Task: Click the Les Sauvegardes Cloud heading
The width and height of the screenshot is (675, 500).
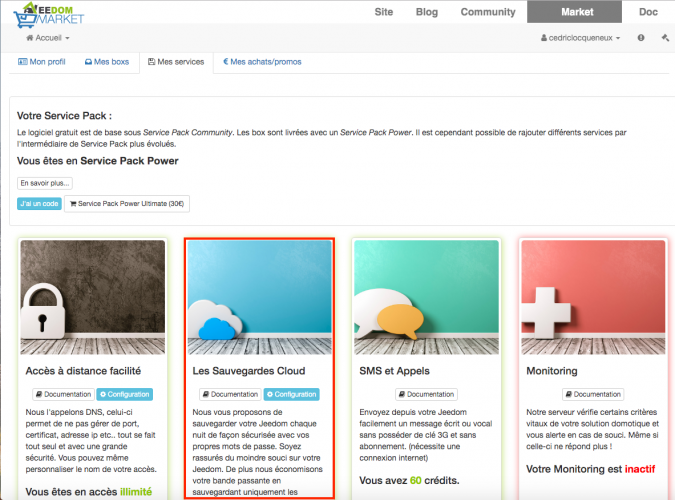Action: coord(249,371)
